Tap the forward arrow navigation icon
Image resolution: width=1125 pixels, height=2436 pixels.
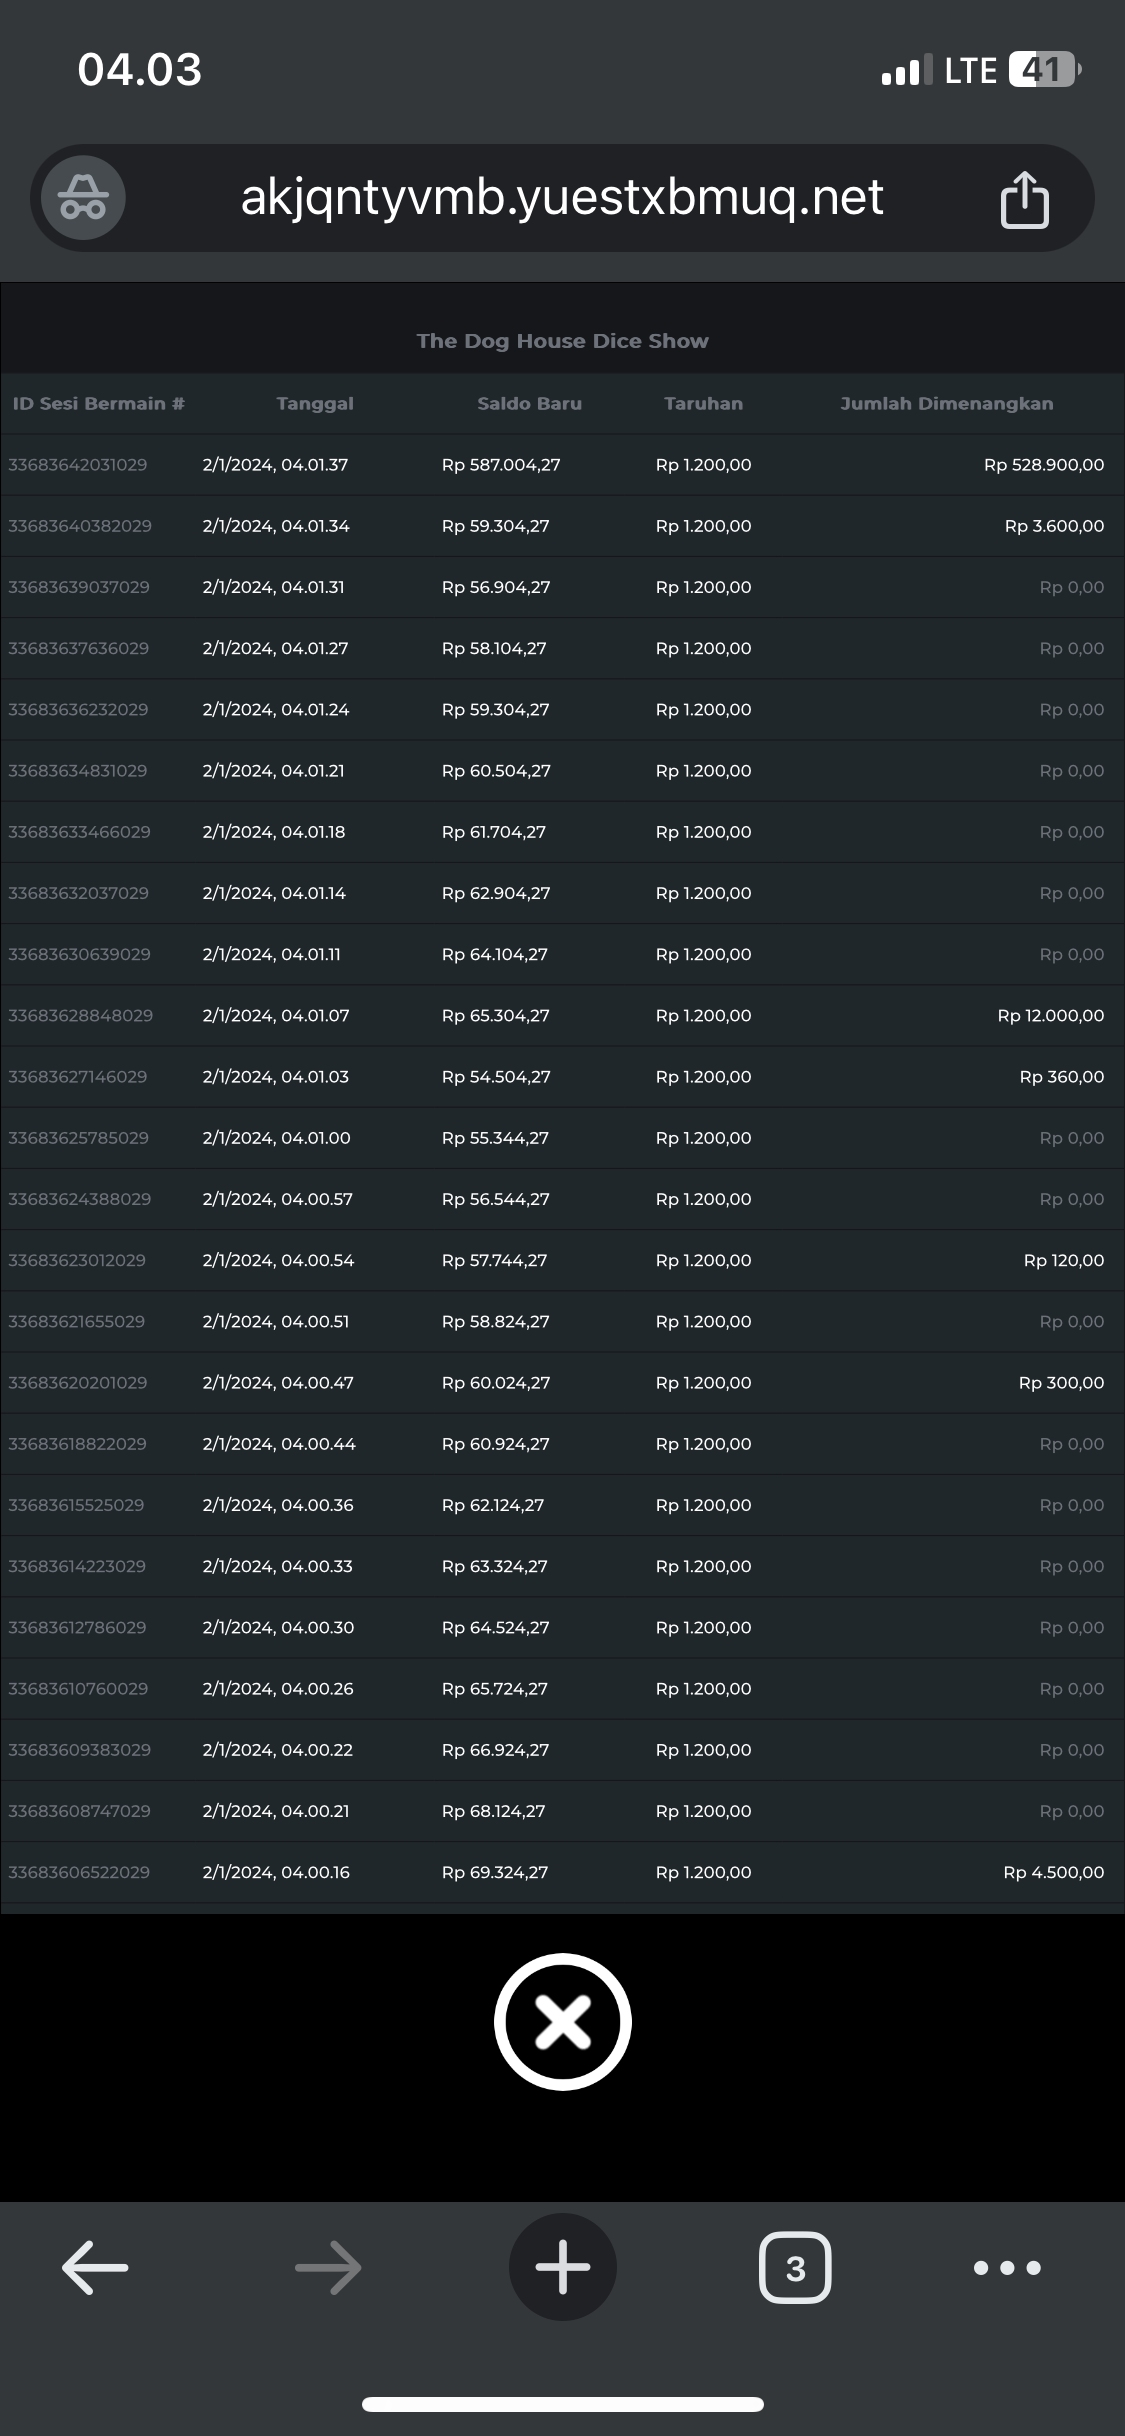click(328, 2267)
